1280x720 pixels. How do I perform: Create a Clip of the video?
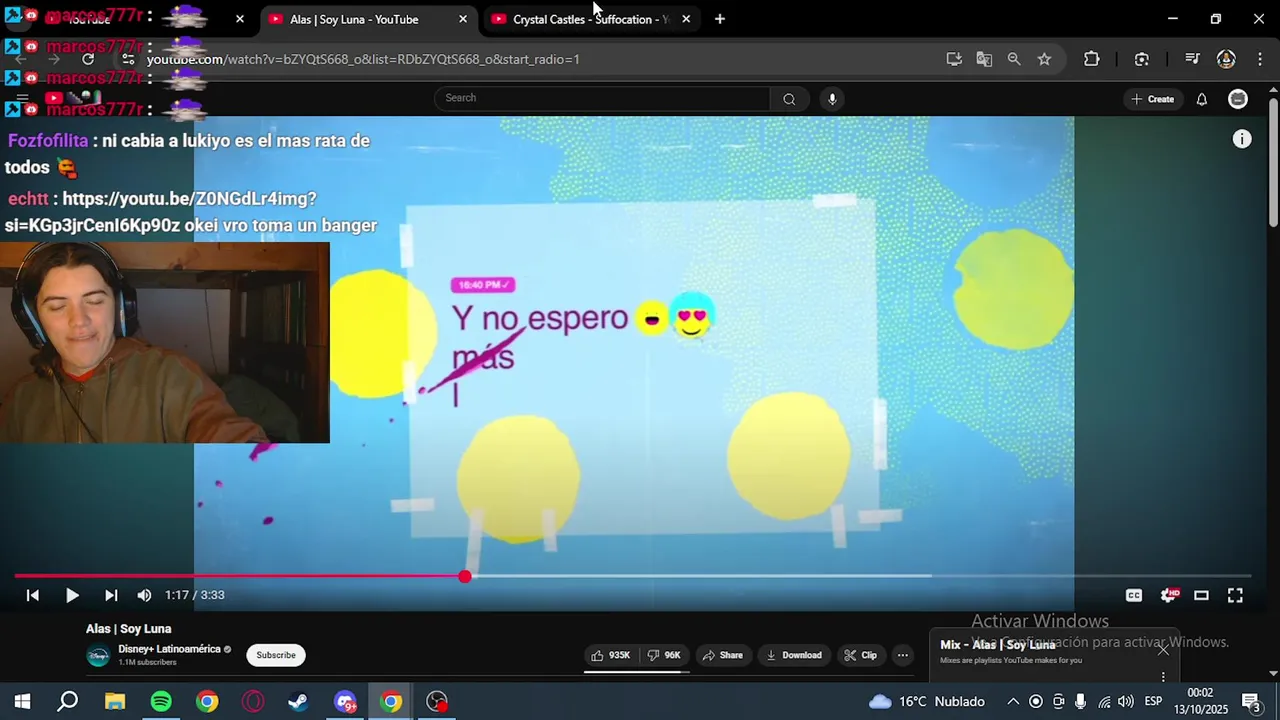[x=860, y=655]
